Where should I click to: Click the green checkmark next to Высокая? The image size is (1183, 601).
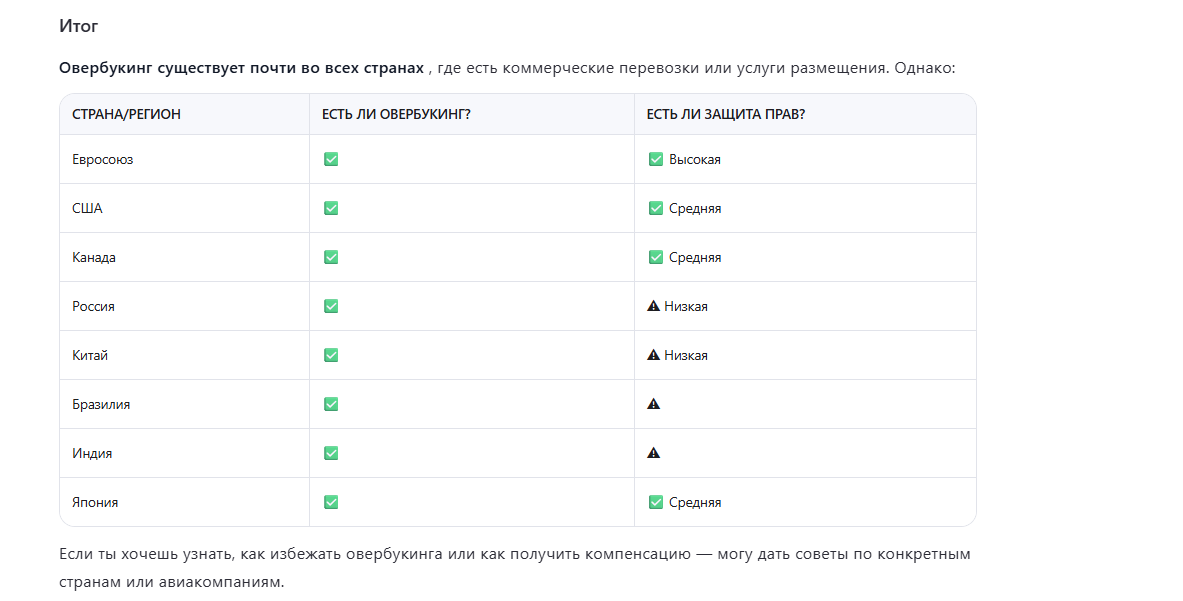coord(656,159)
